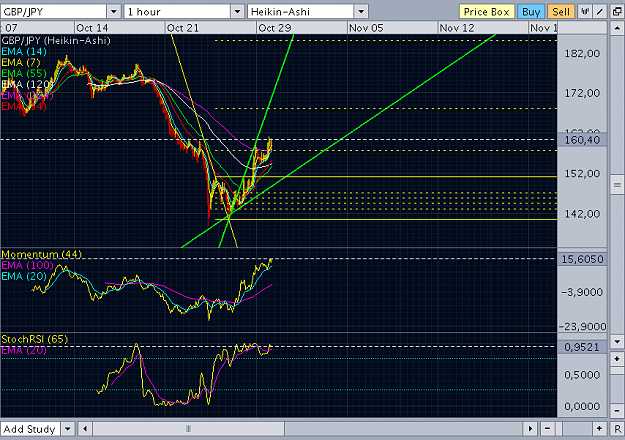Image resolution: width=625 pixels, height=440 pixels.
Task: Open the chart indicator tool icon
Action: (x=584, y=12)
